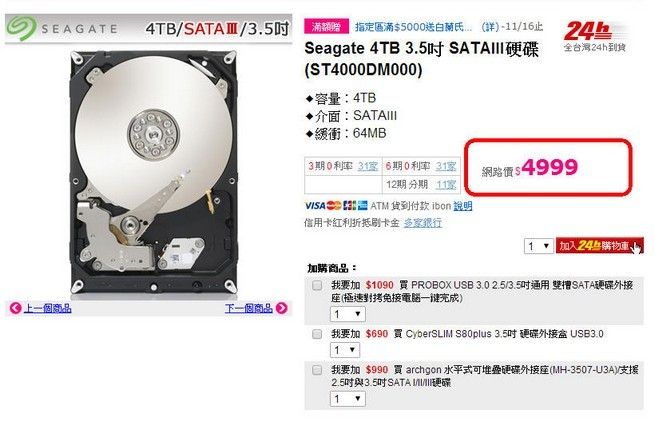
Task: Add product to 24h shopping cart
Action: click(599, 246)
